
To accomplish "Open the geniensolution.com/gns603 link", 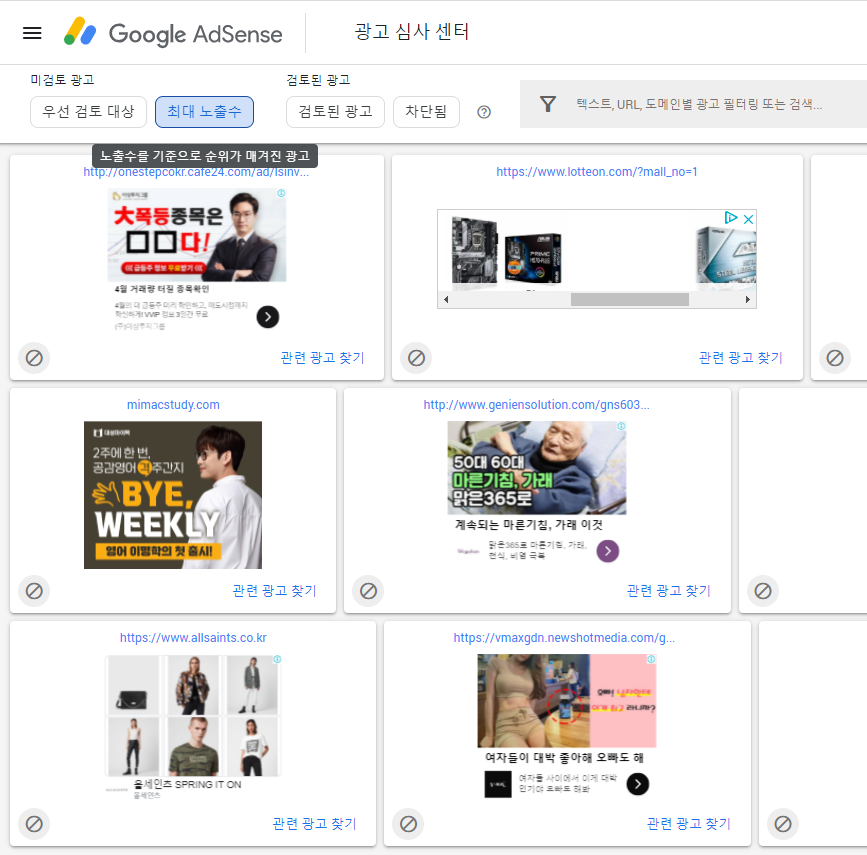I will (536, 405).
